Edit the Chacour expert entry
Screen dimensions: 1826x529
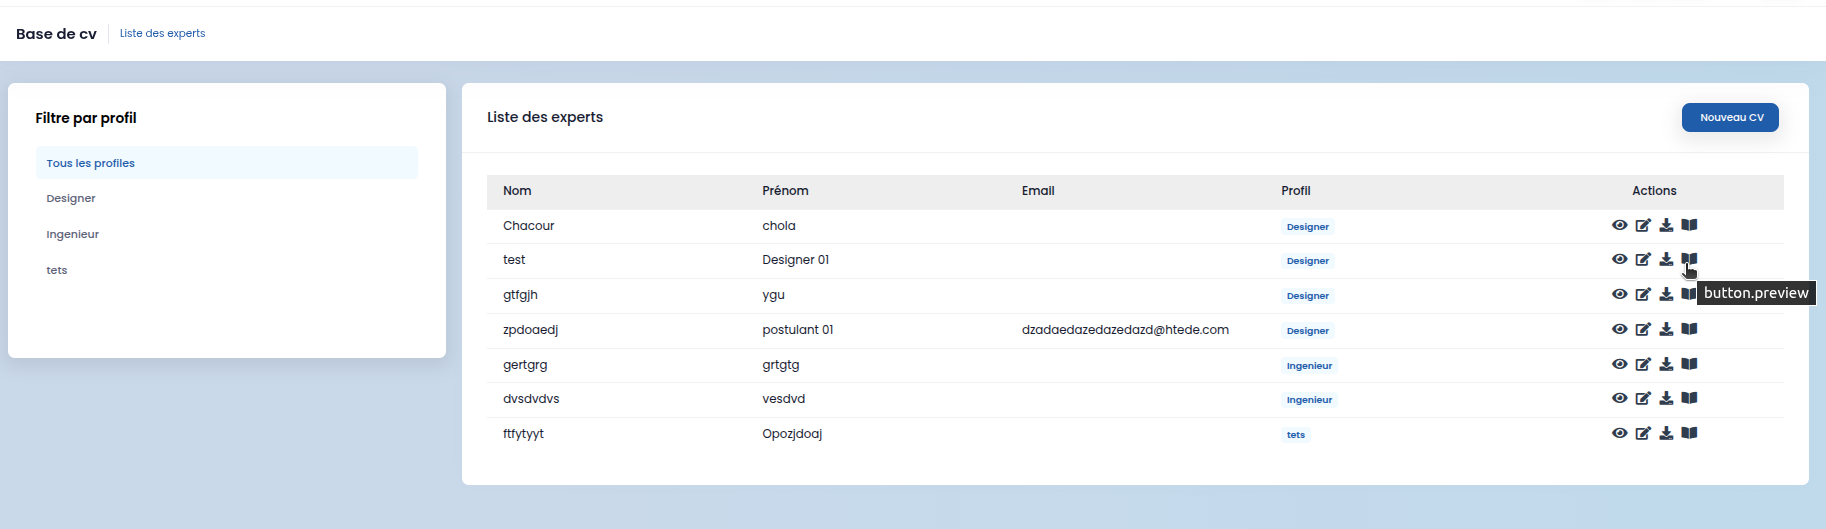coord(1643,225)
